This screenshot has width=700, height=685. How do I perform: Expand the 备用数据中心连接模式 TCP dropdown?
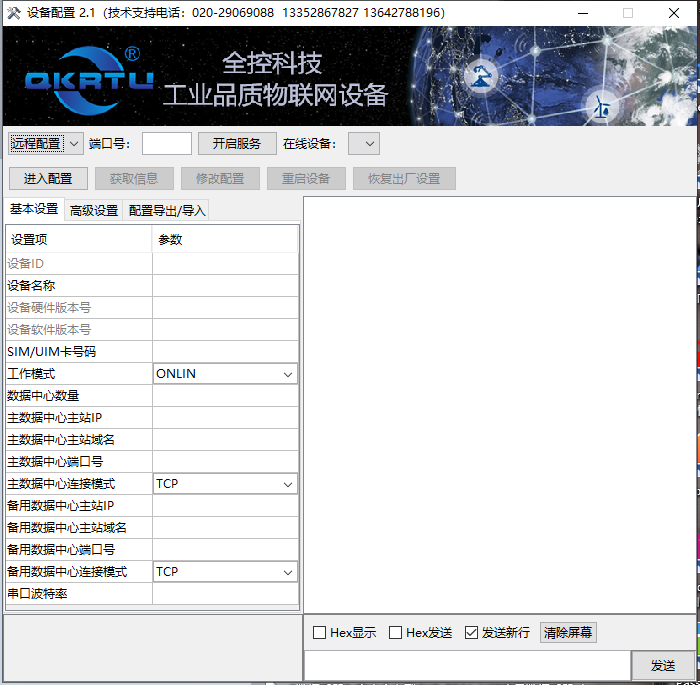point(225,572)
